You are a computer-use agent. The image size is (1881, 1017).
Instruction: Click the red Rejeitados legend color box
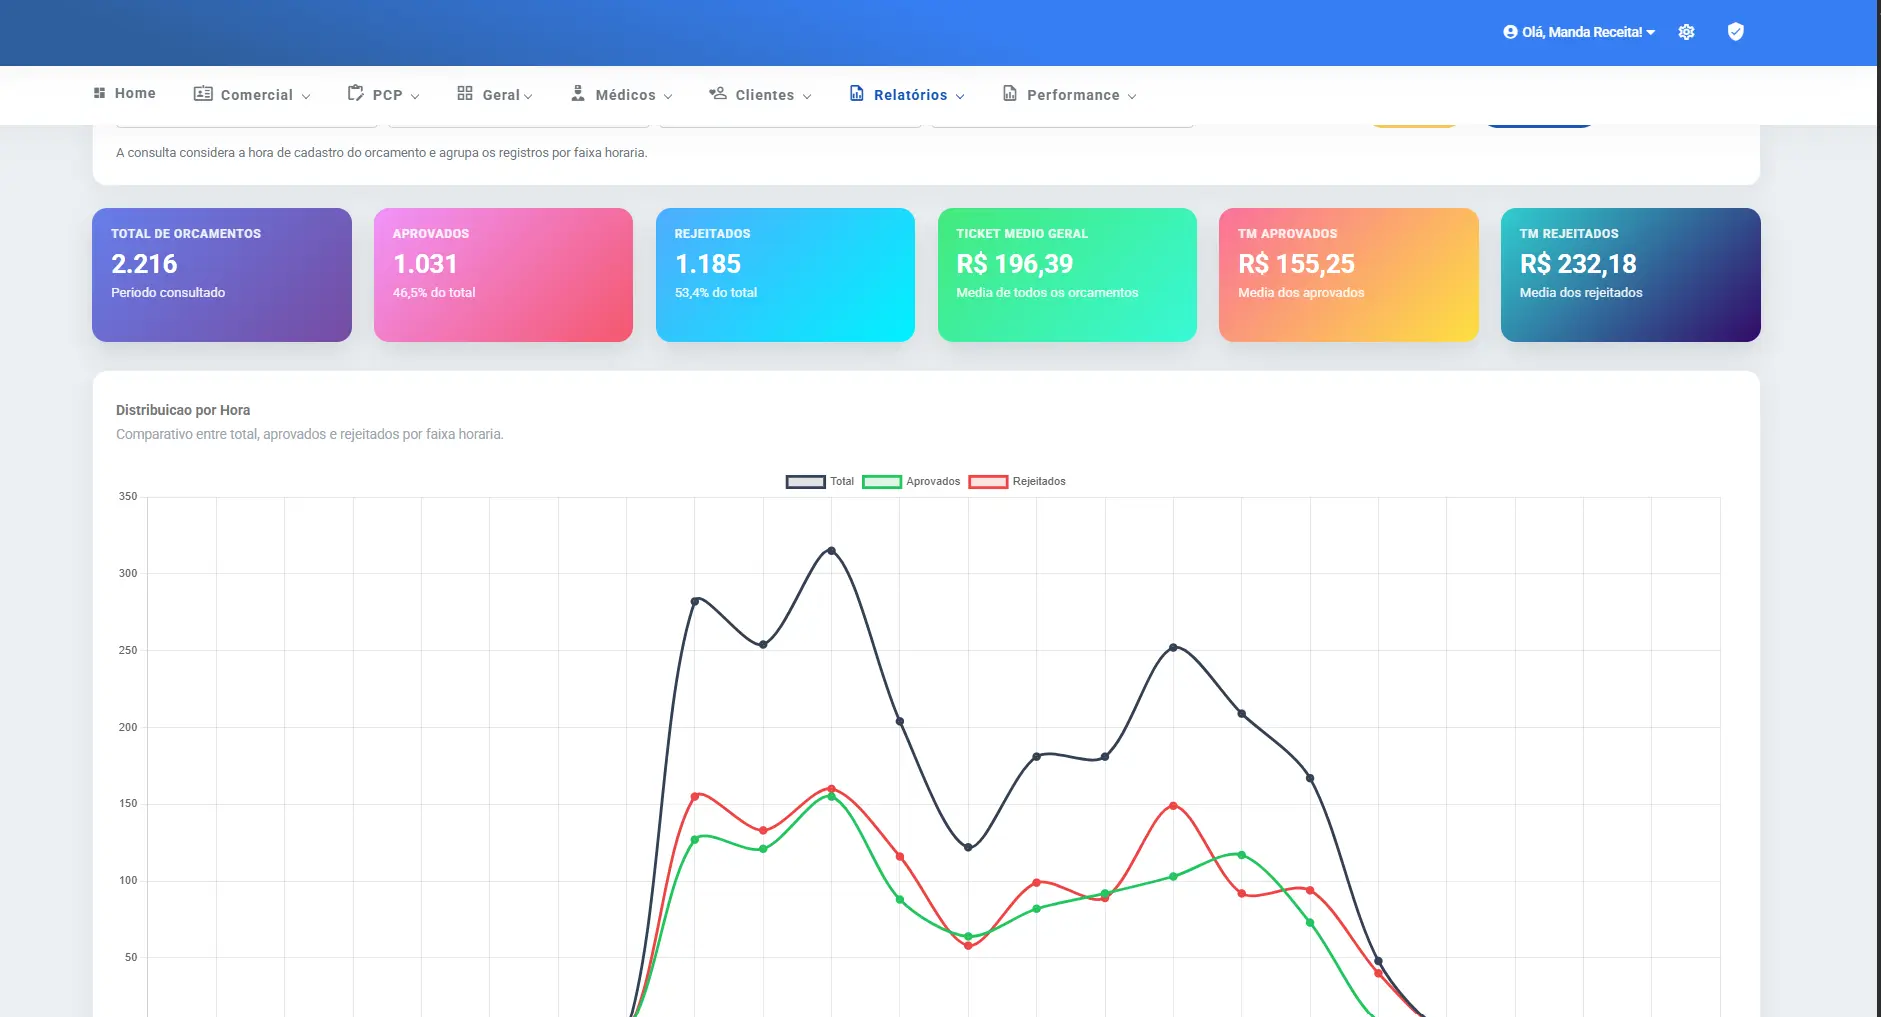988,482
